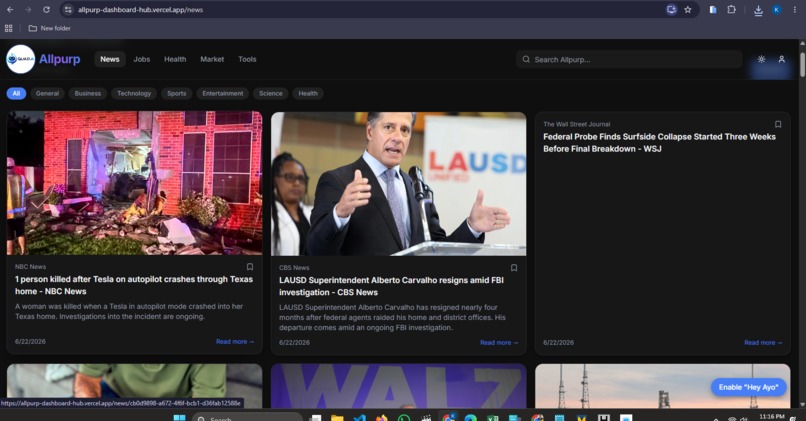Screen dimensions: 806x421
Task: Click the page vertical scrollbar thumb
Action: pyautogui.click(x=802, y=63)
